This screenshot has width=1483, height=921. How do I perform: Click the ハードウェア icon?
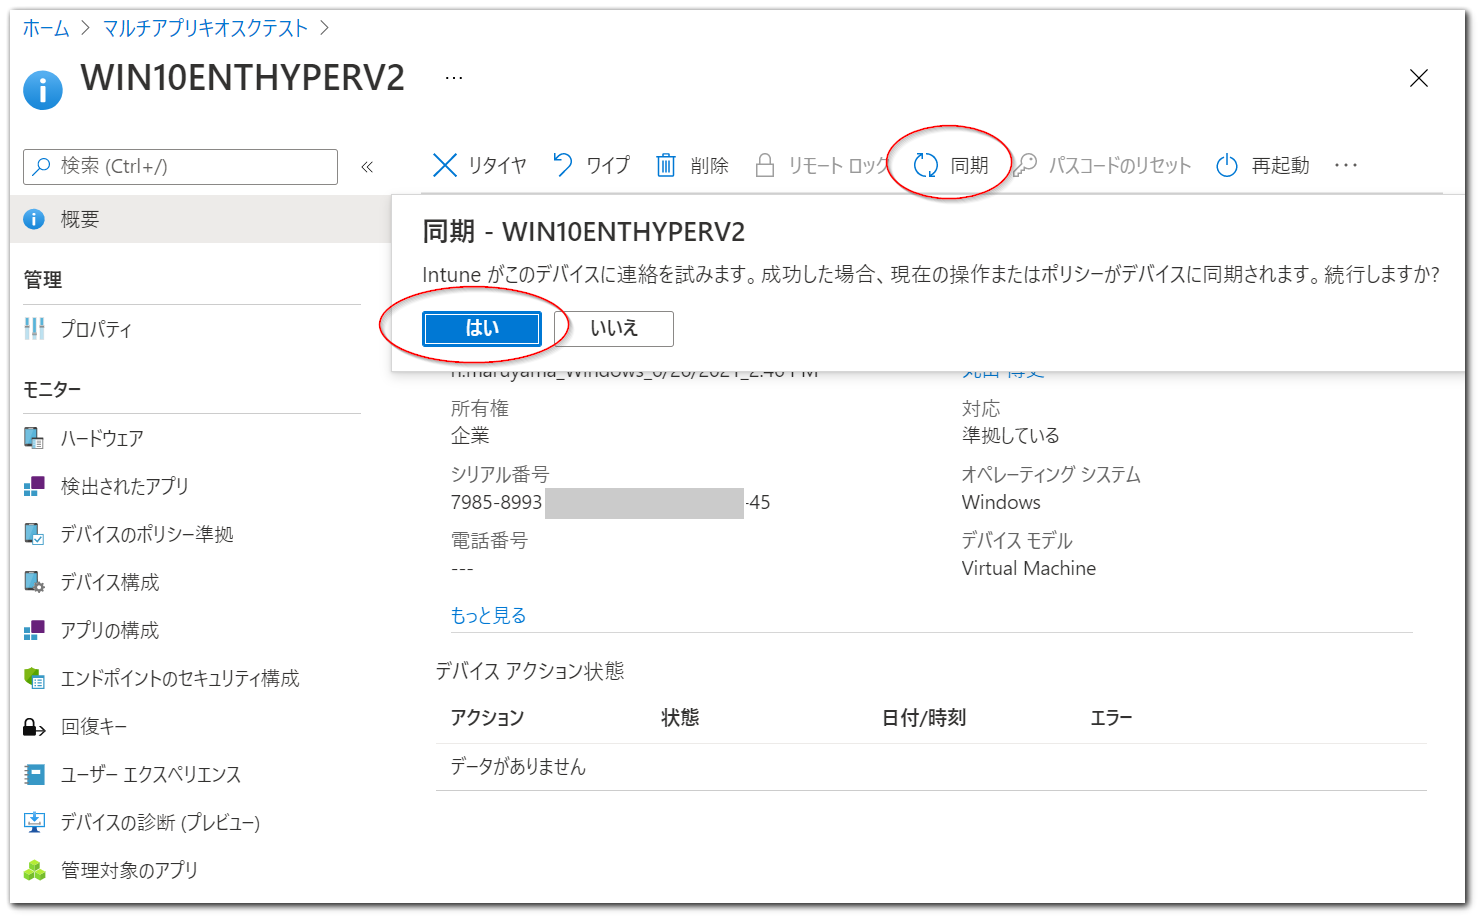34,438
